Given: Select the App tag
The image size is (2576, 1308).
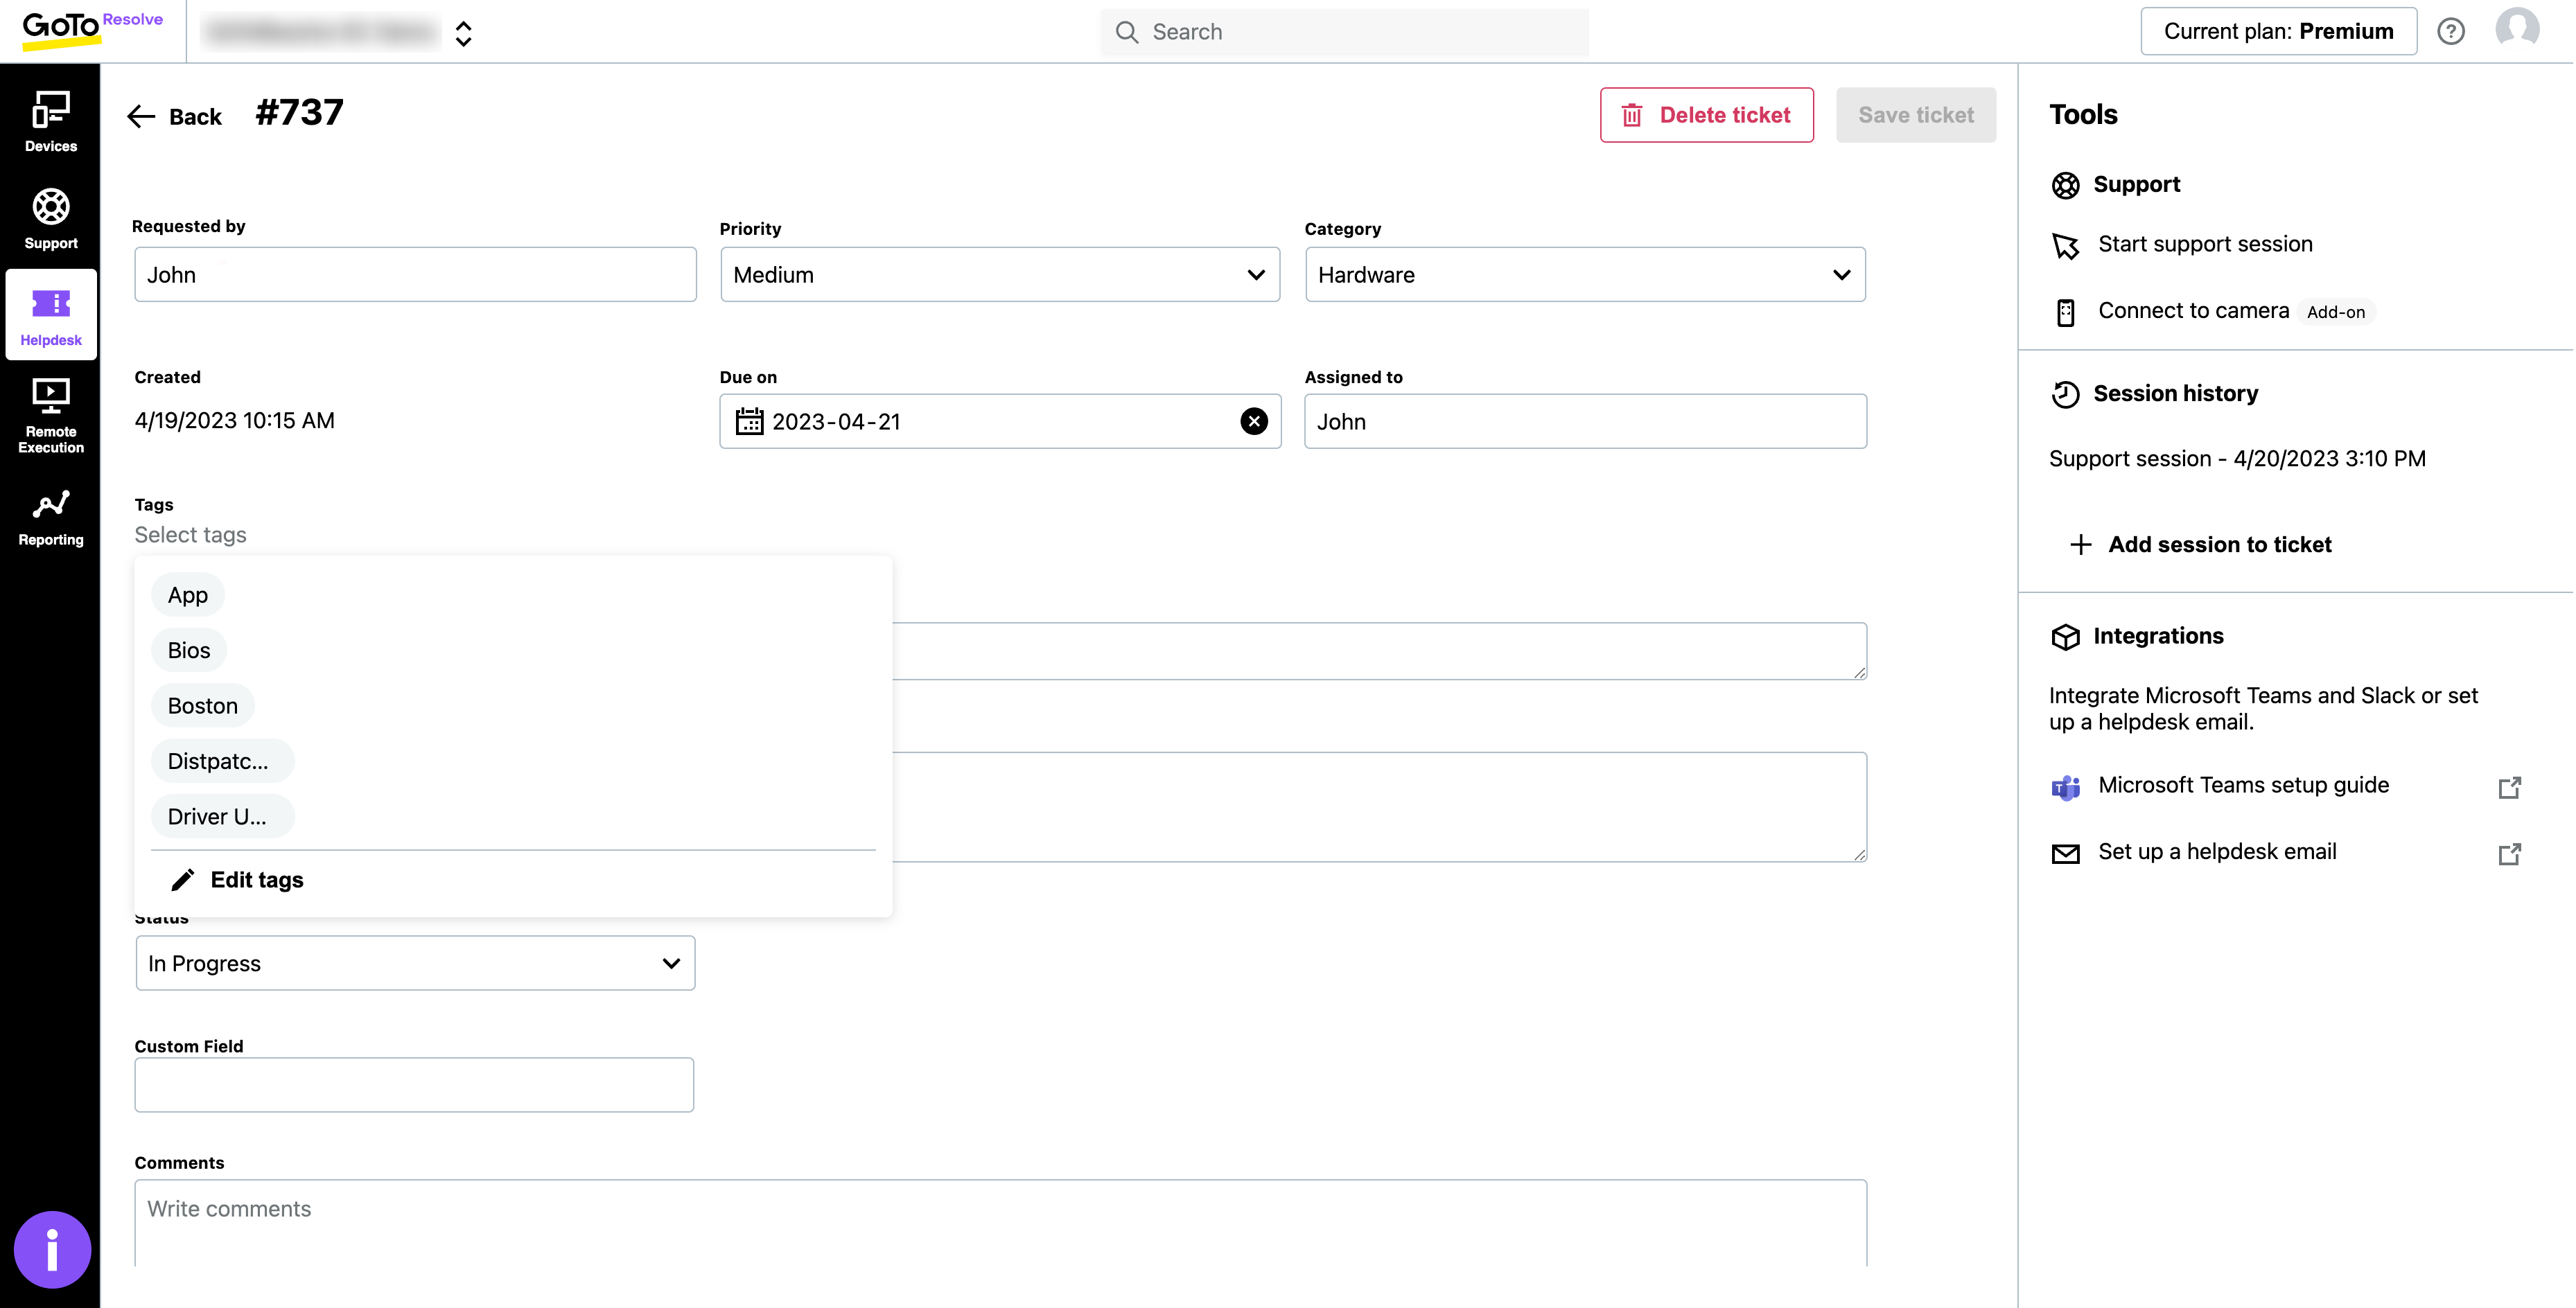Looking at the screenshot, I should coord(187,594).
